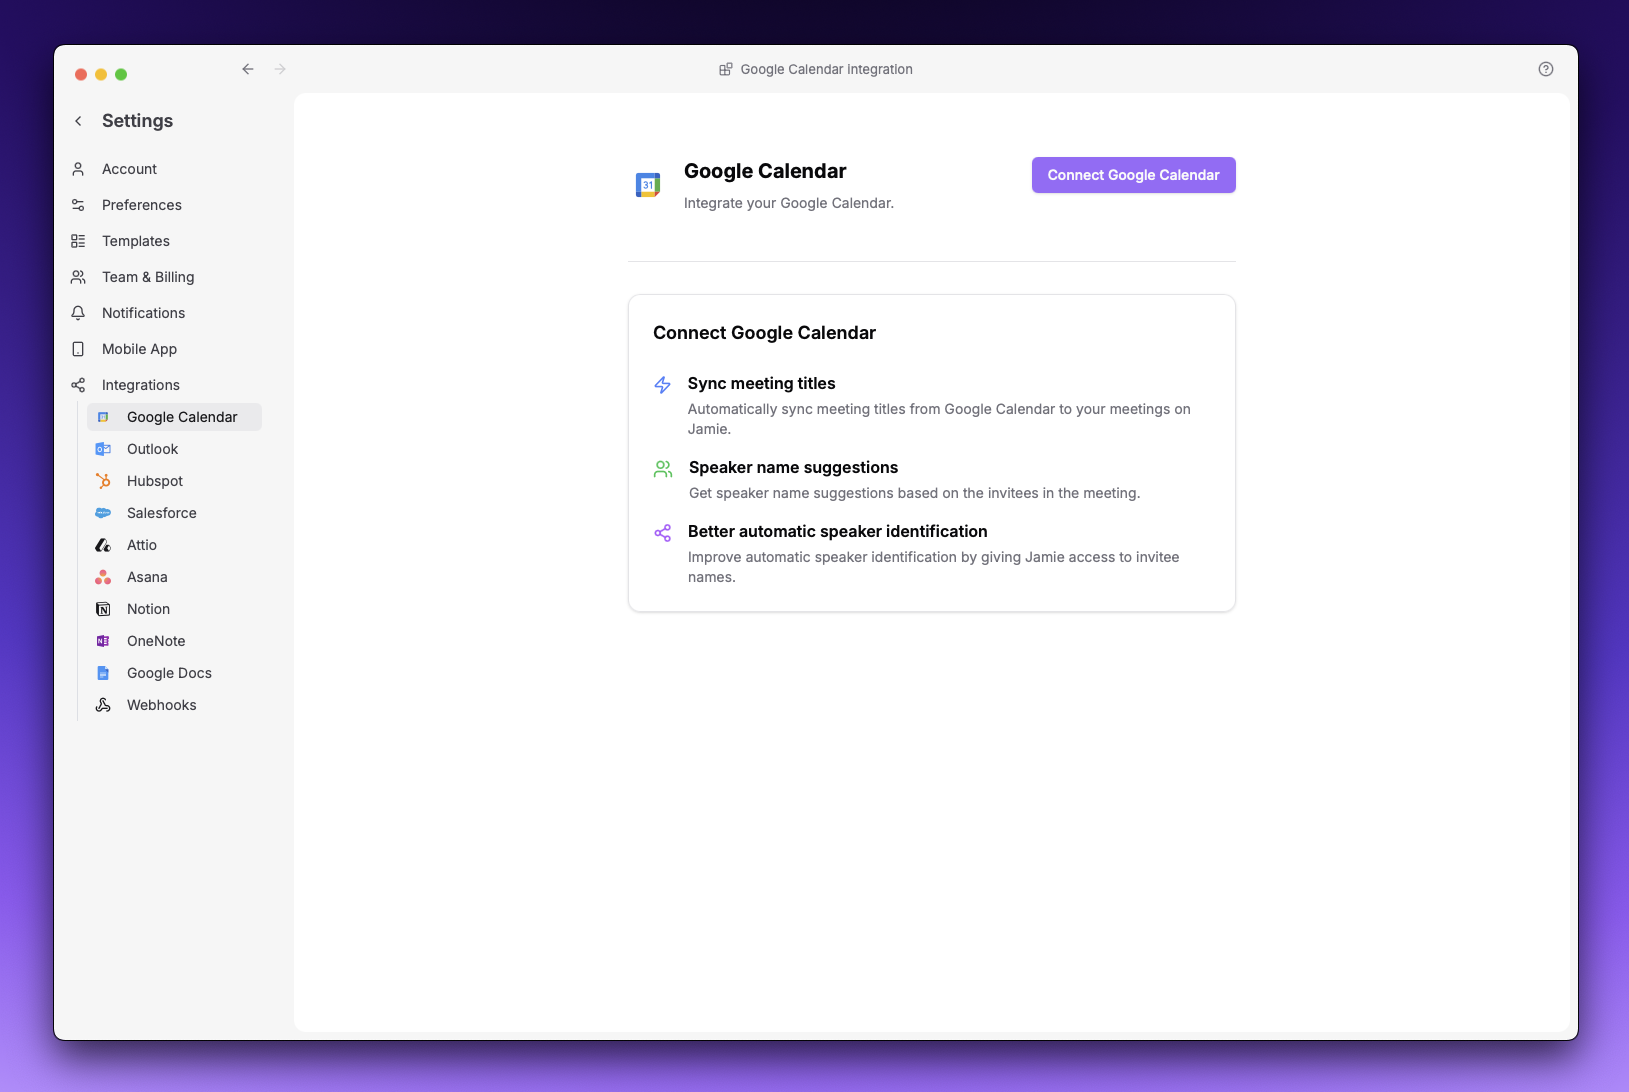Go to Preferences in the sidebar
The width and height of the screenshot is (1629, 1092).
click(140, 205)
